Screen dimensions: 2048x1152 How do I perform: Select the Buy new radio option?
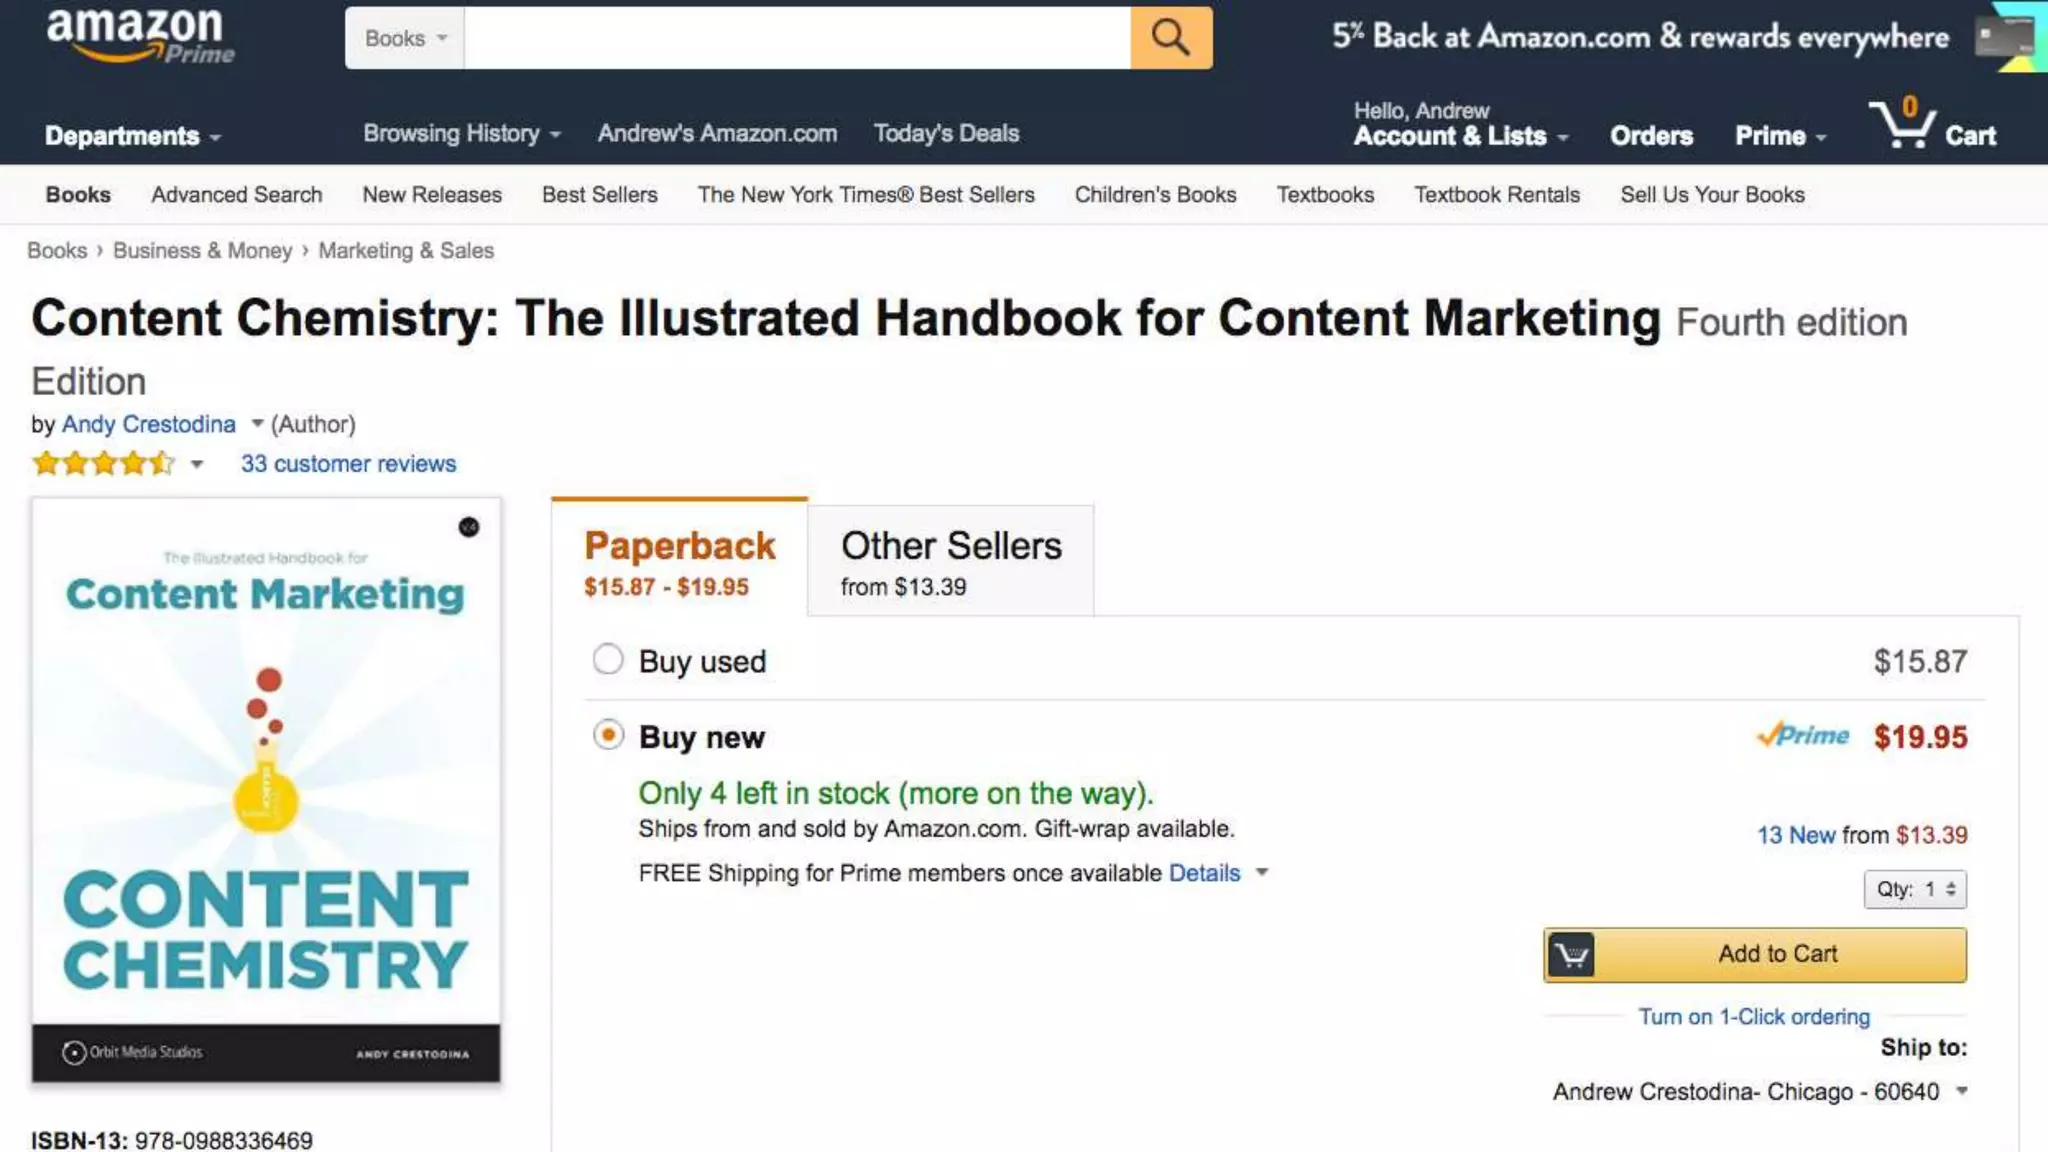[x=608, y=735]
